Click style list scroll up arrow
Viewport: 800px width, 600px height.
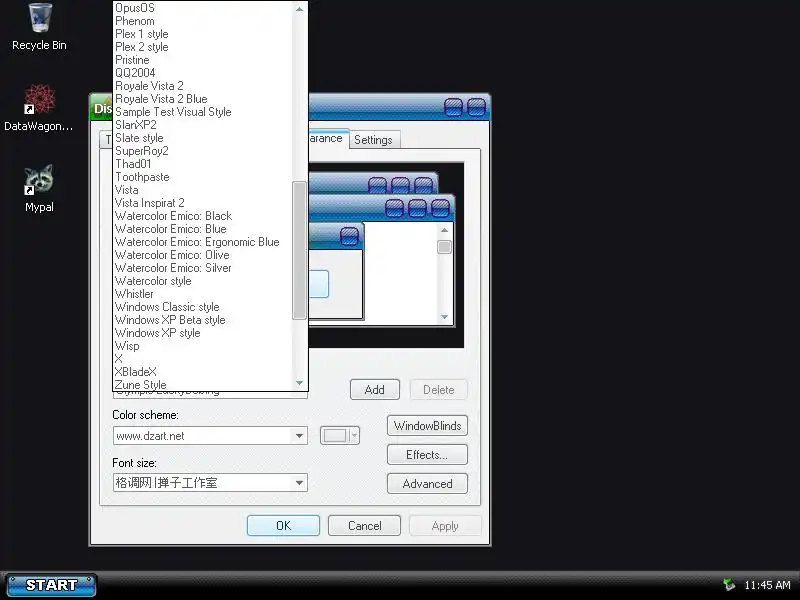[299, 9]
